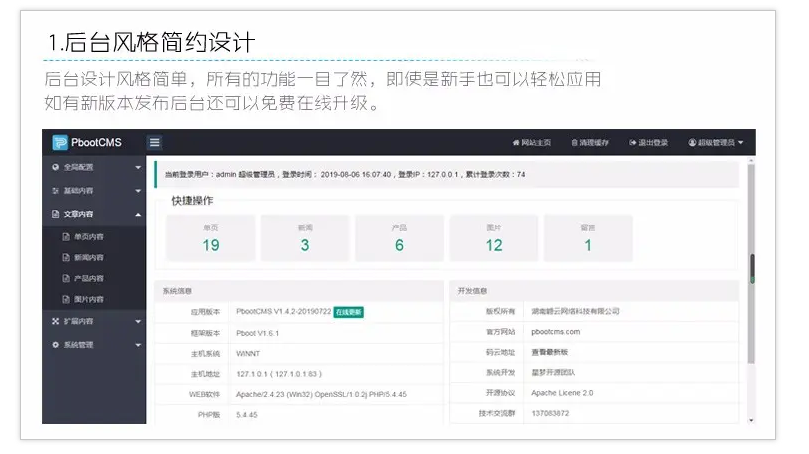Click the user avatar icon for 超级管理员
Image resolution: width=809 pixels, height=454 pixels.
(x=692, y=143)
